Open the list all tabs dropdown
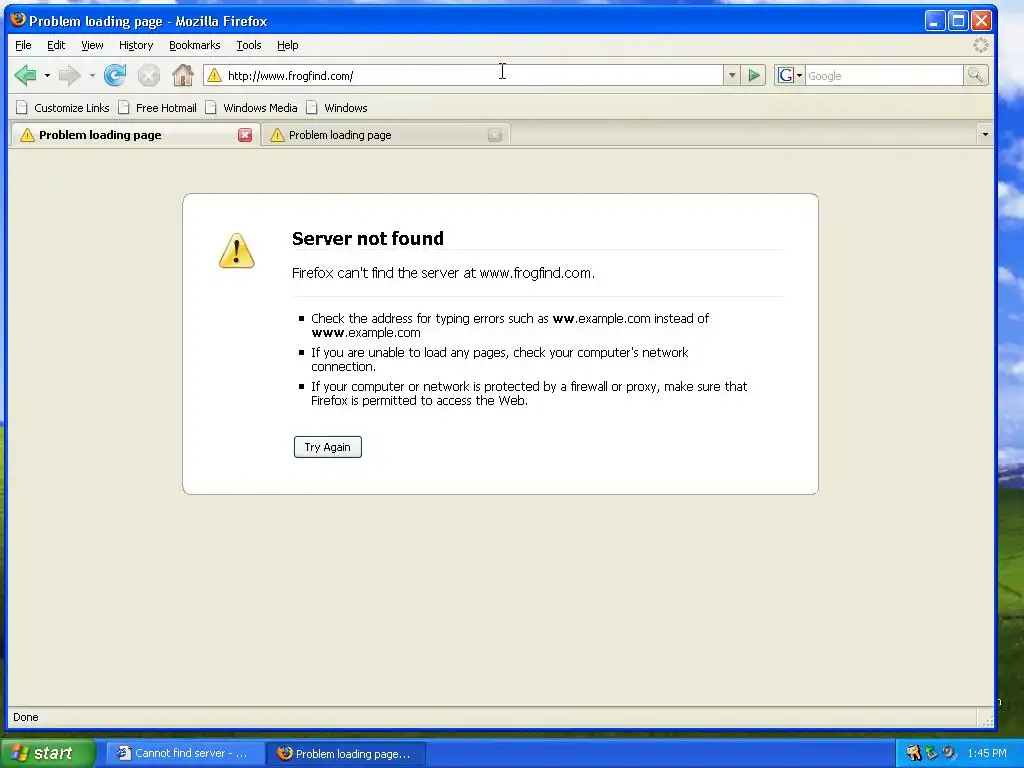The image size is (1024, 768). coord(985,135)
